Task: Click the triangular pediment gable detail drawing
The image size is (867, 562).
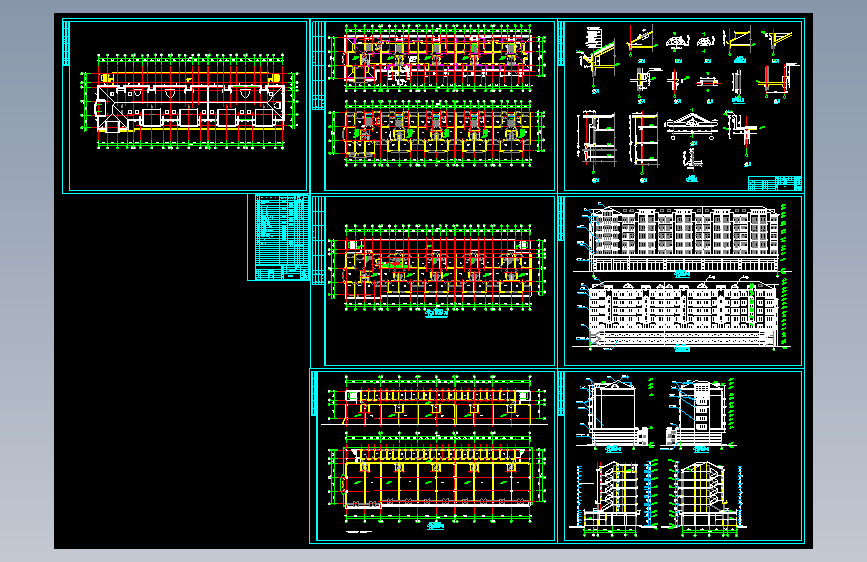Action: click(x=693, y=127)
